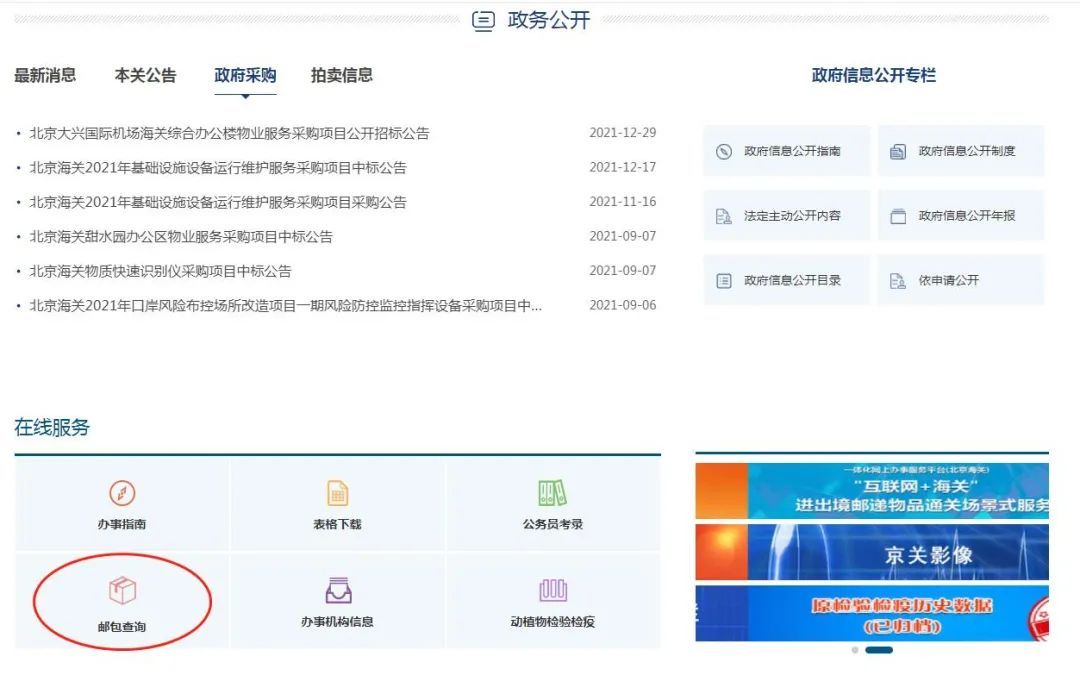Open 政府信息公开制度 label
The height and width of the screenshot is (694, 1080).
tap(967, 151)
